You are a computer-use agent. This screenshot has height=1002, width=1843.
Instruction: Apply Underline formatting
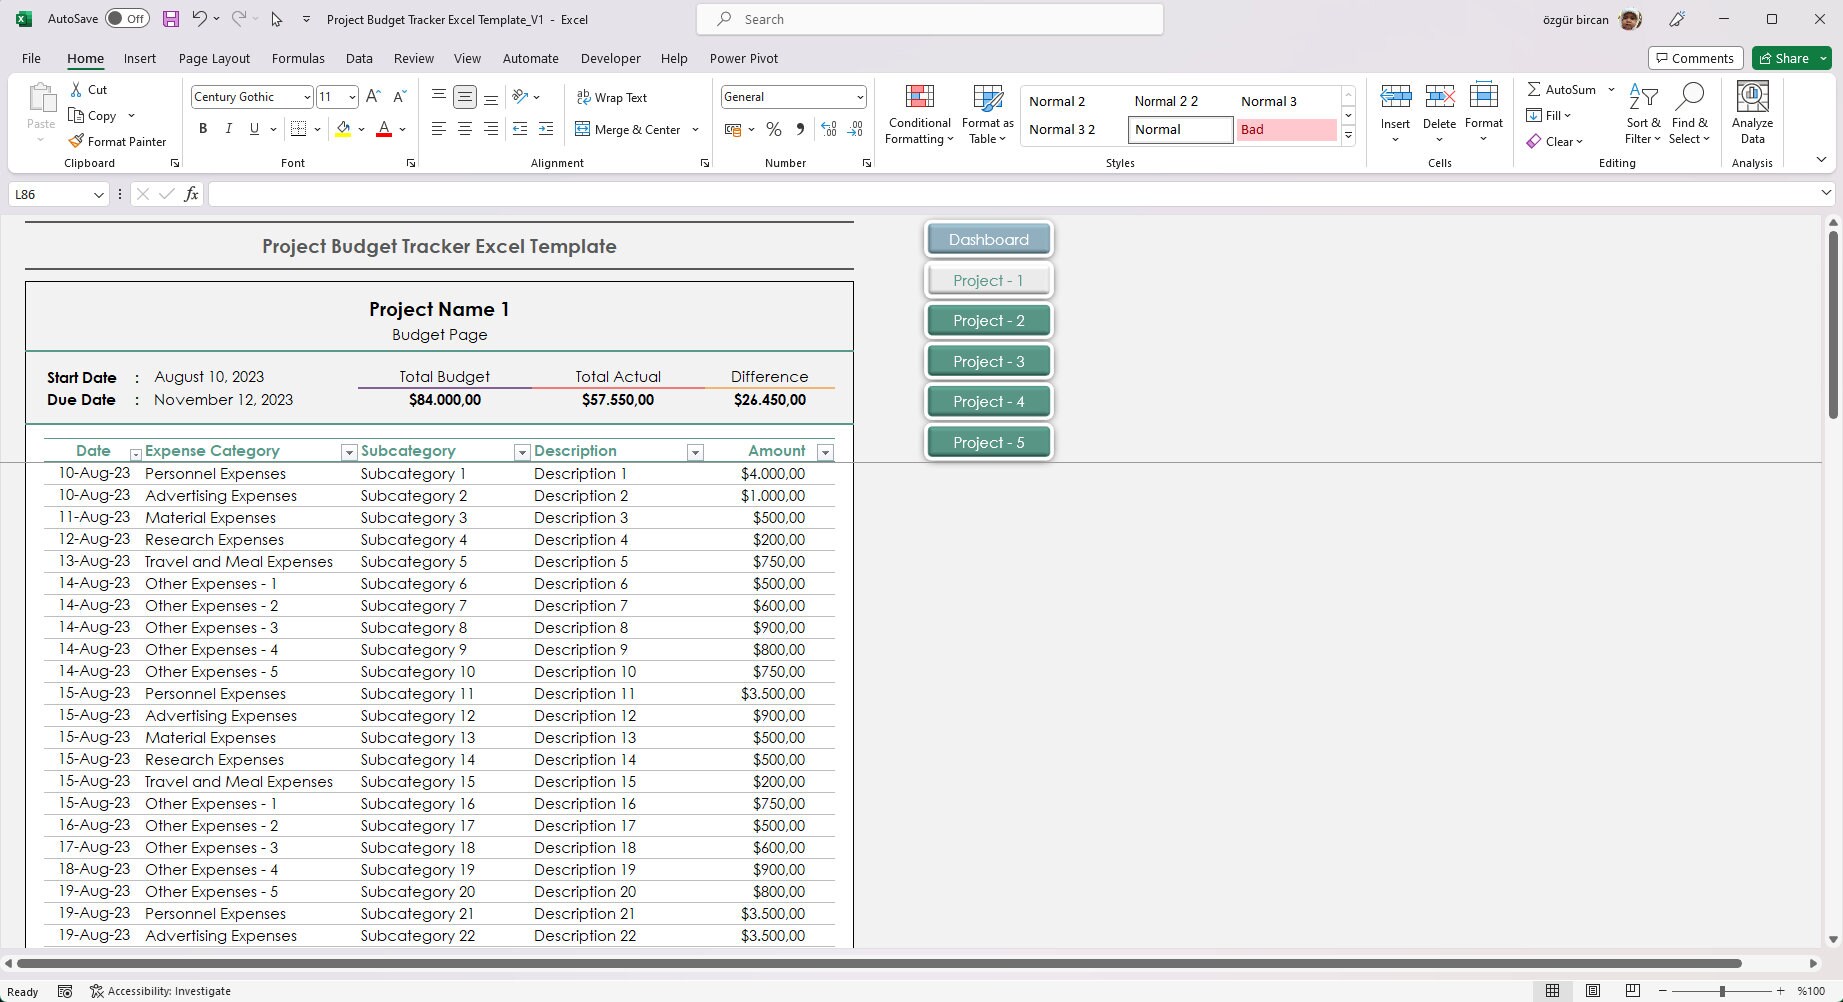pos(253,129)
